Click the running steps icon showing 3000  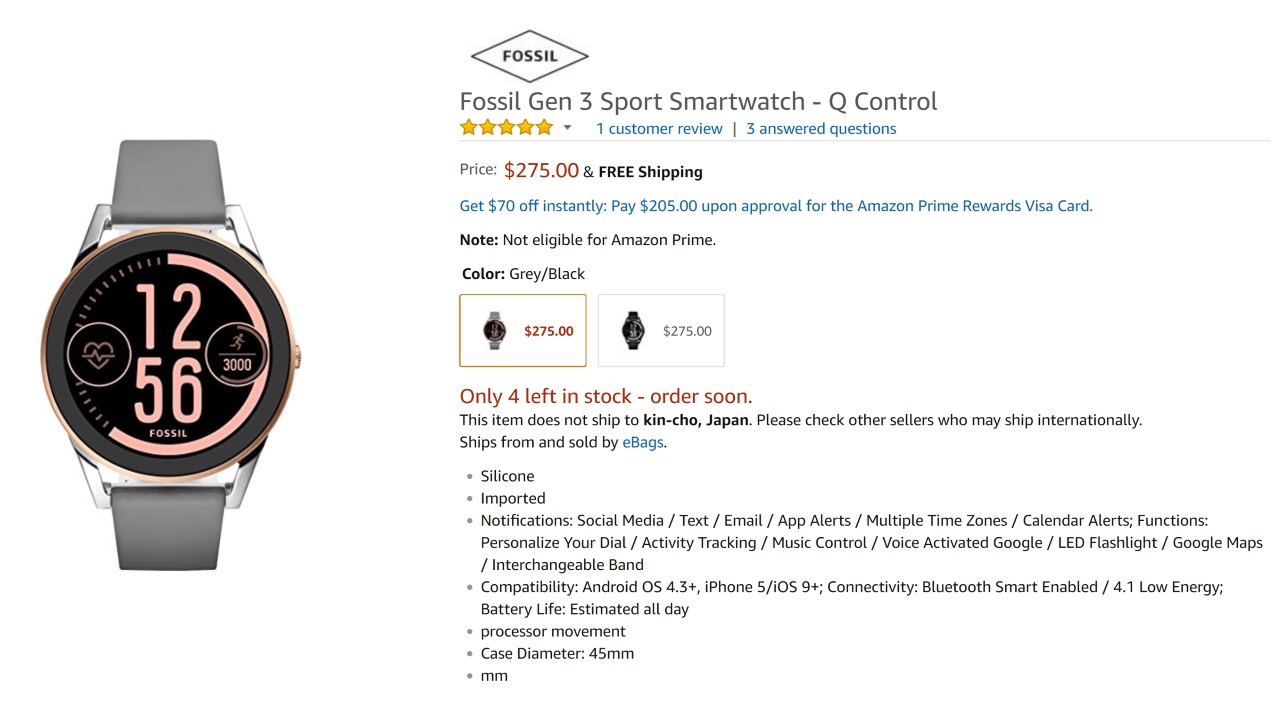[237, 354]
